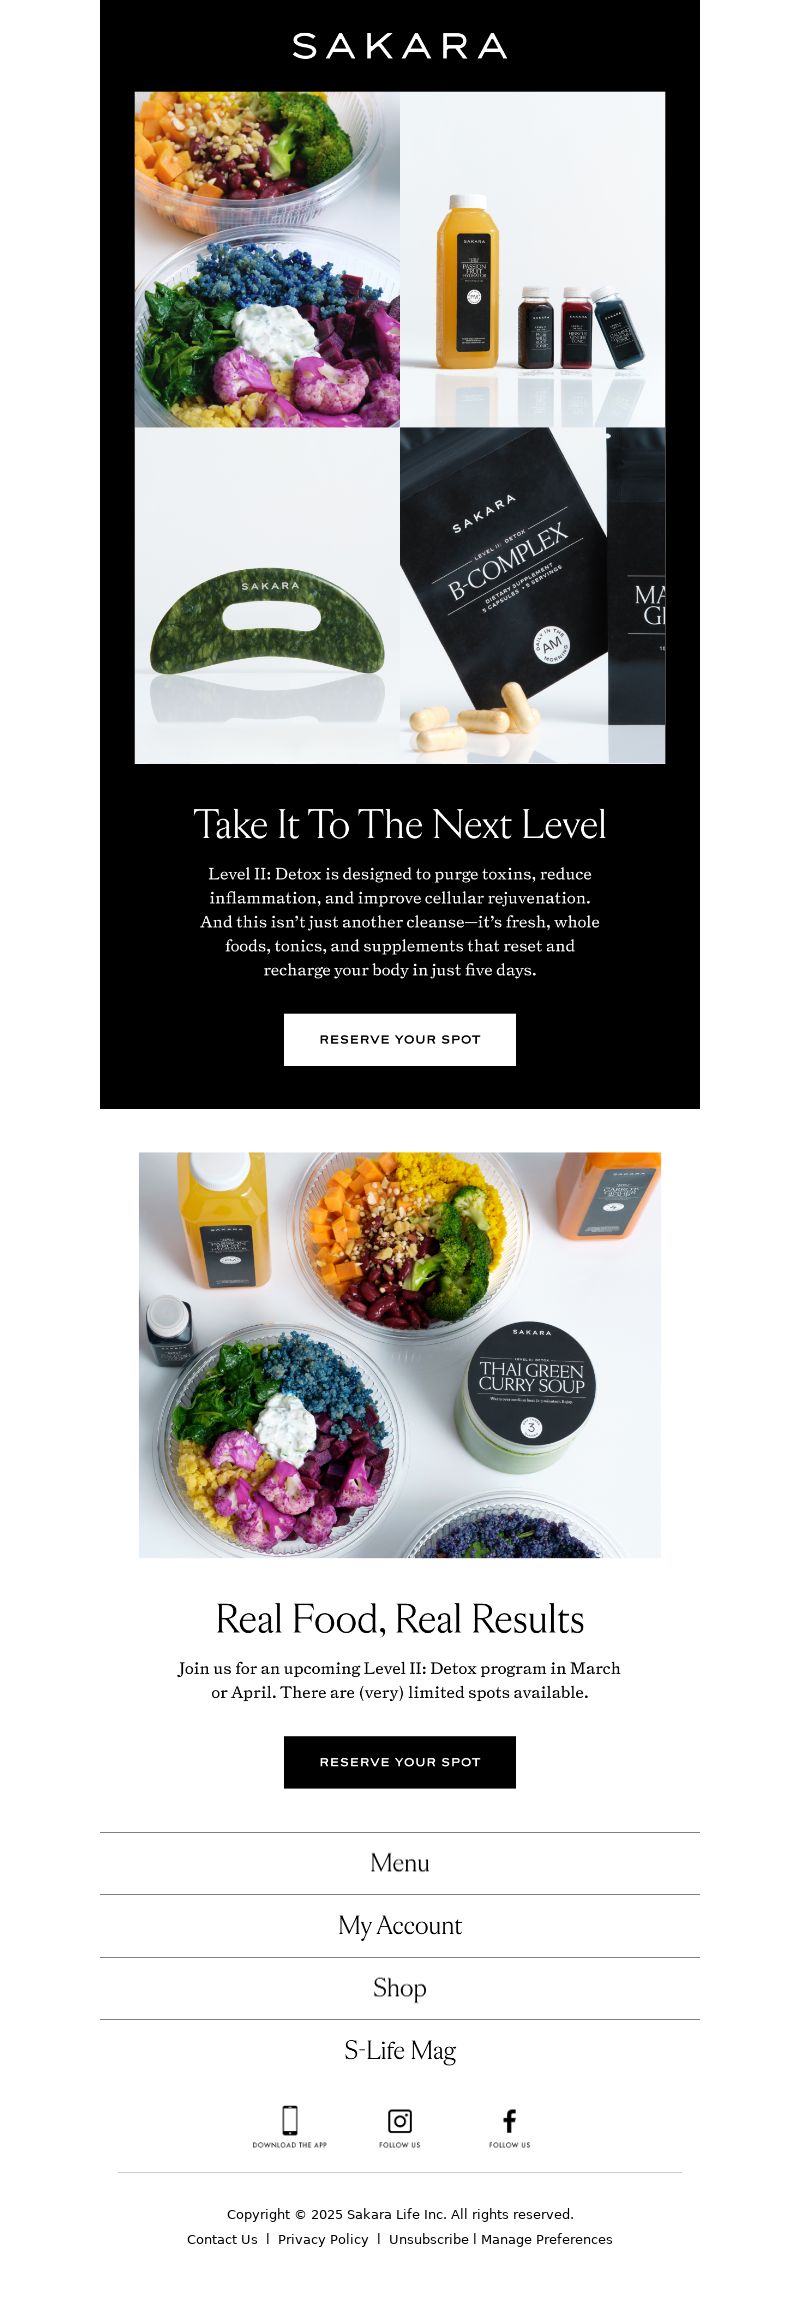Click the Download the App phone icon
The image size is (800, 2306).
(x=290, y=2126)
